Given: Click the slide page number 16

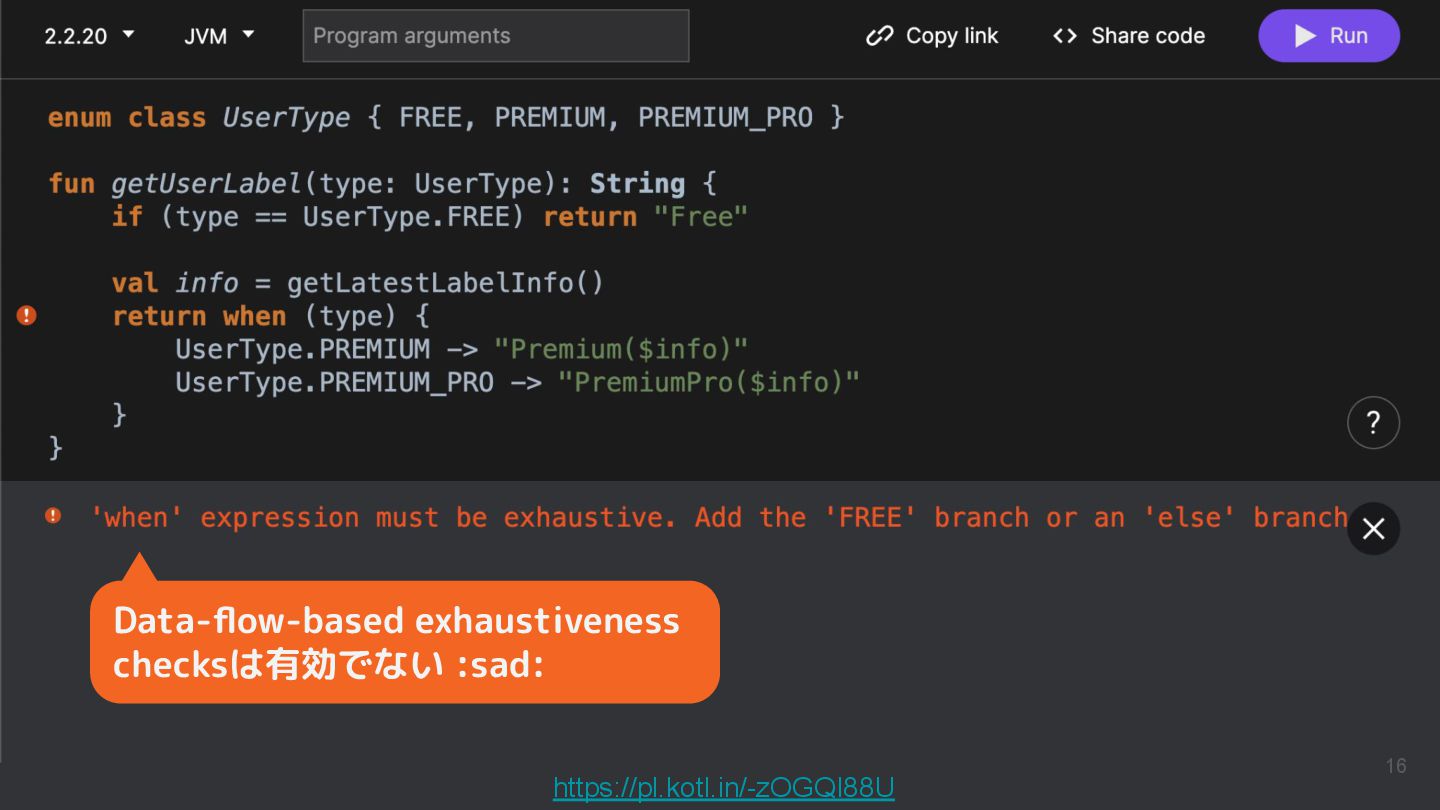Looking at the screenshot, I should click(1395, 766).
